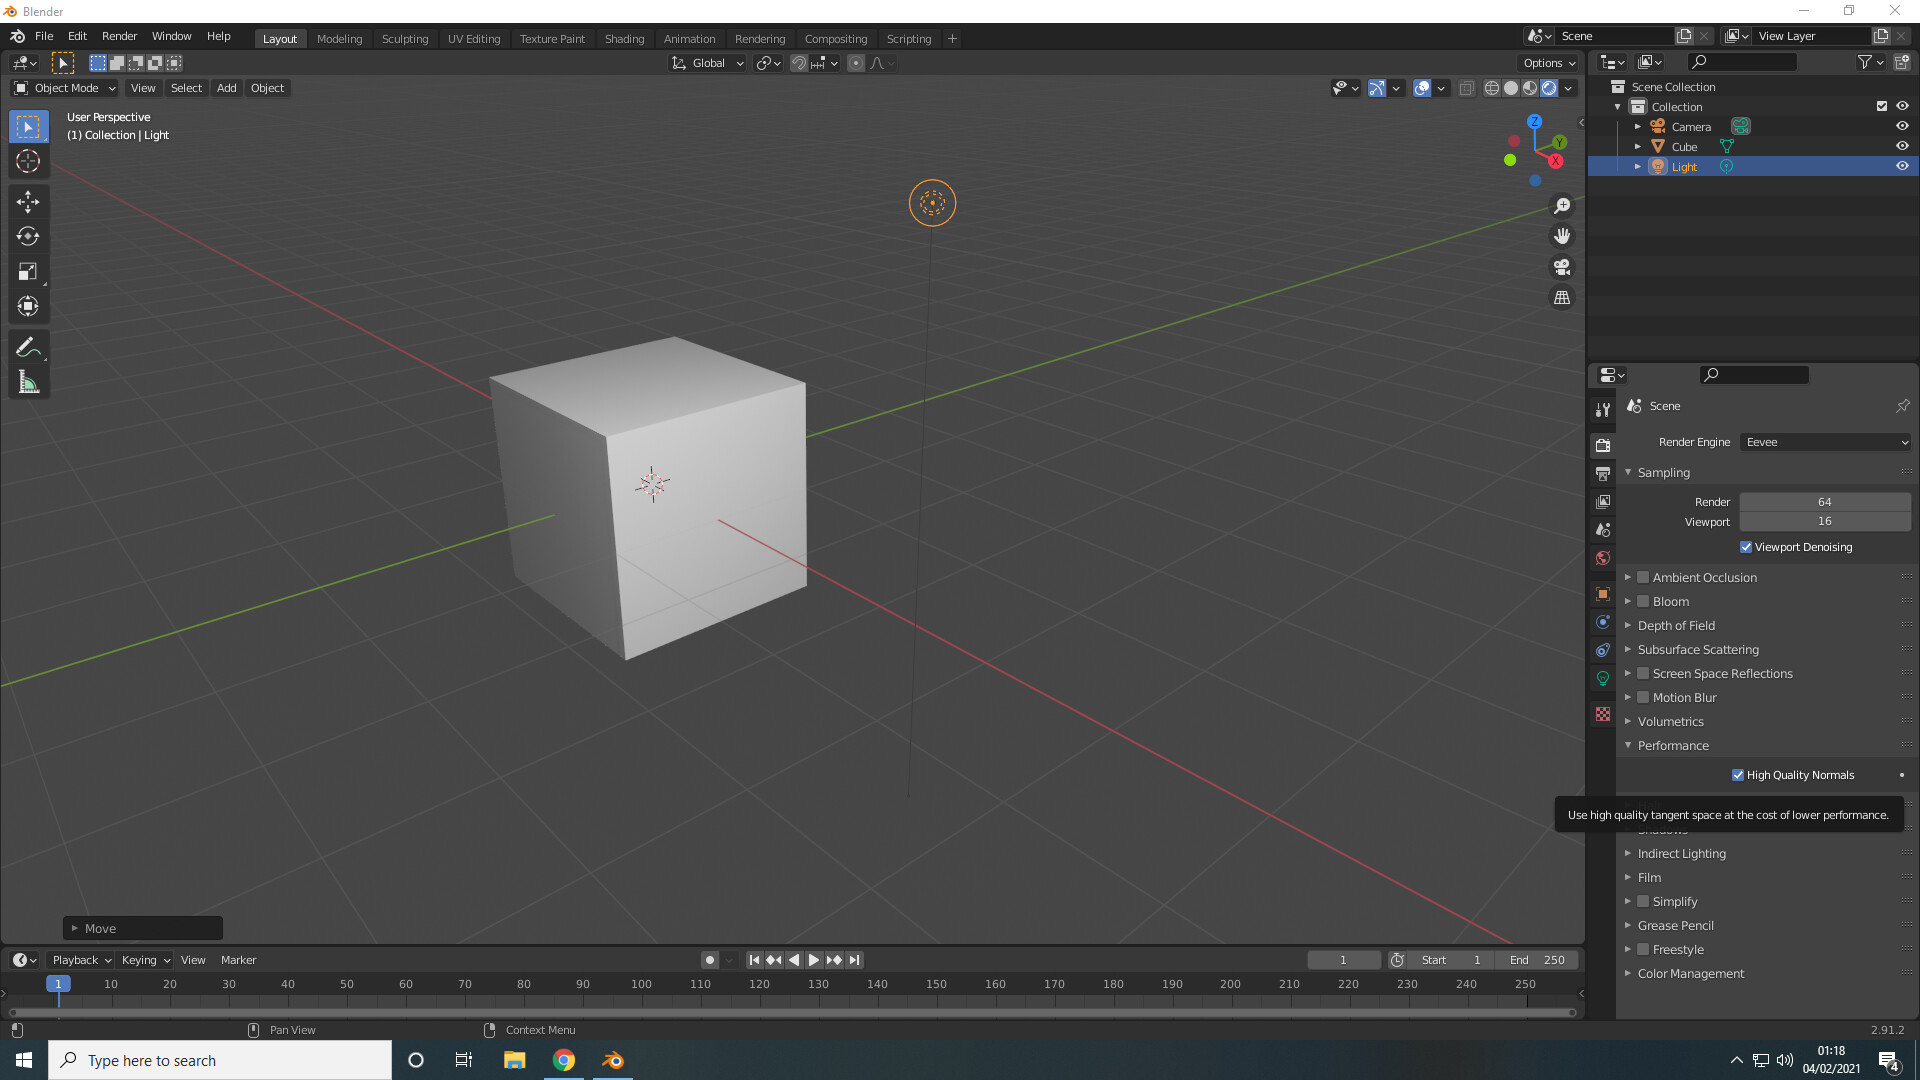This screenshot has height=1080, width=1920.
Task: Open the Render menu
Action: [x=119, y=36]
